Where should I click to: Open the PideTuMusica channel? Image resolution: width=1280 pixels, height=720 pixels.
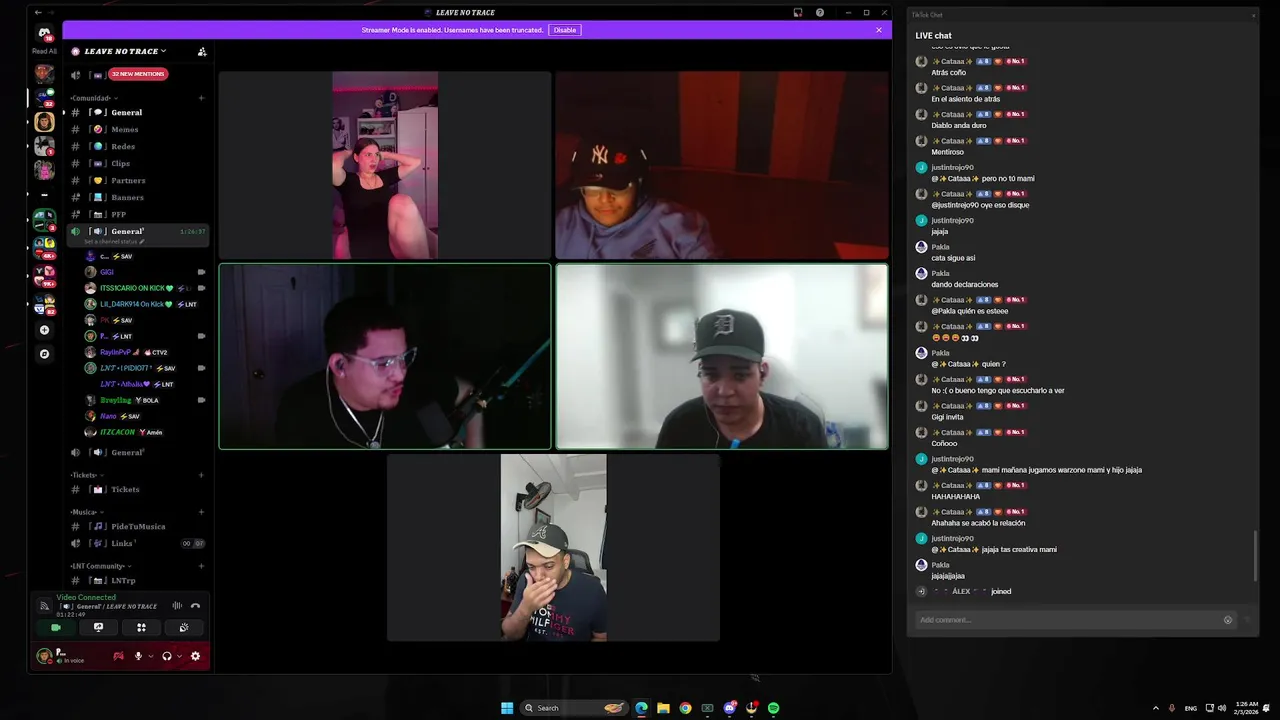[138, 526]
